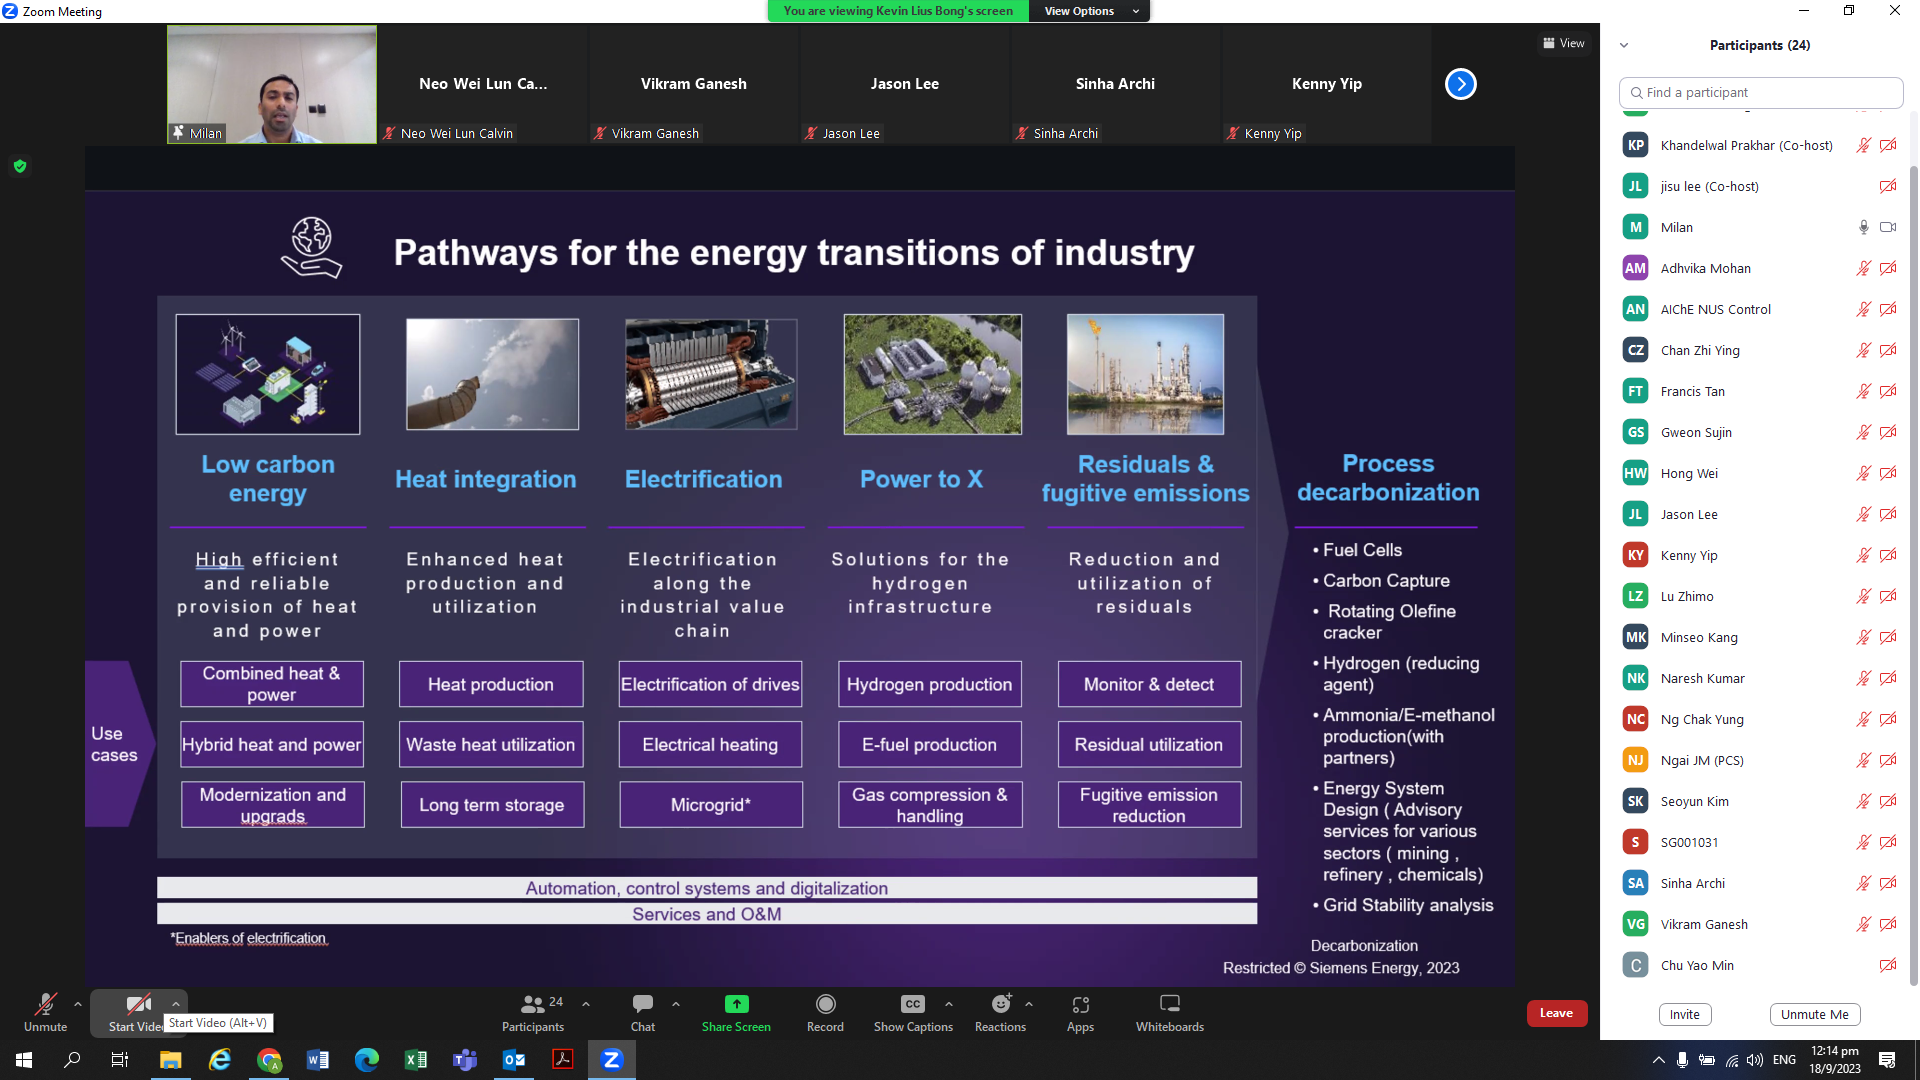Open File Explorer from taskbar
The width and height of the screenshot is (1920, 1080).
point(171,1060)
